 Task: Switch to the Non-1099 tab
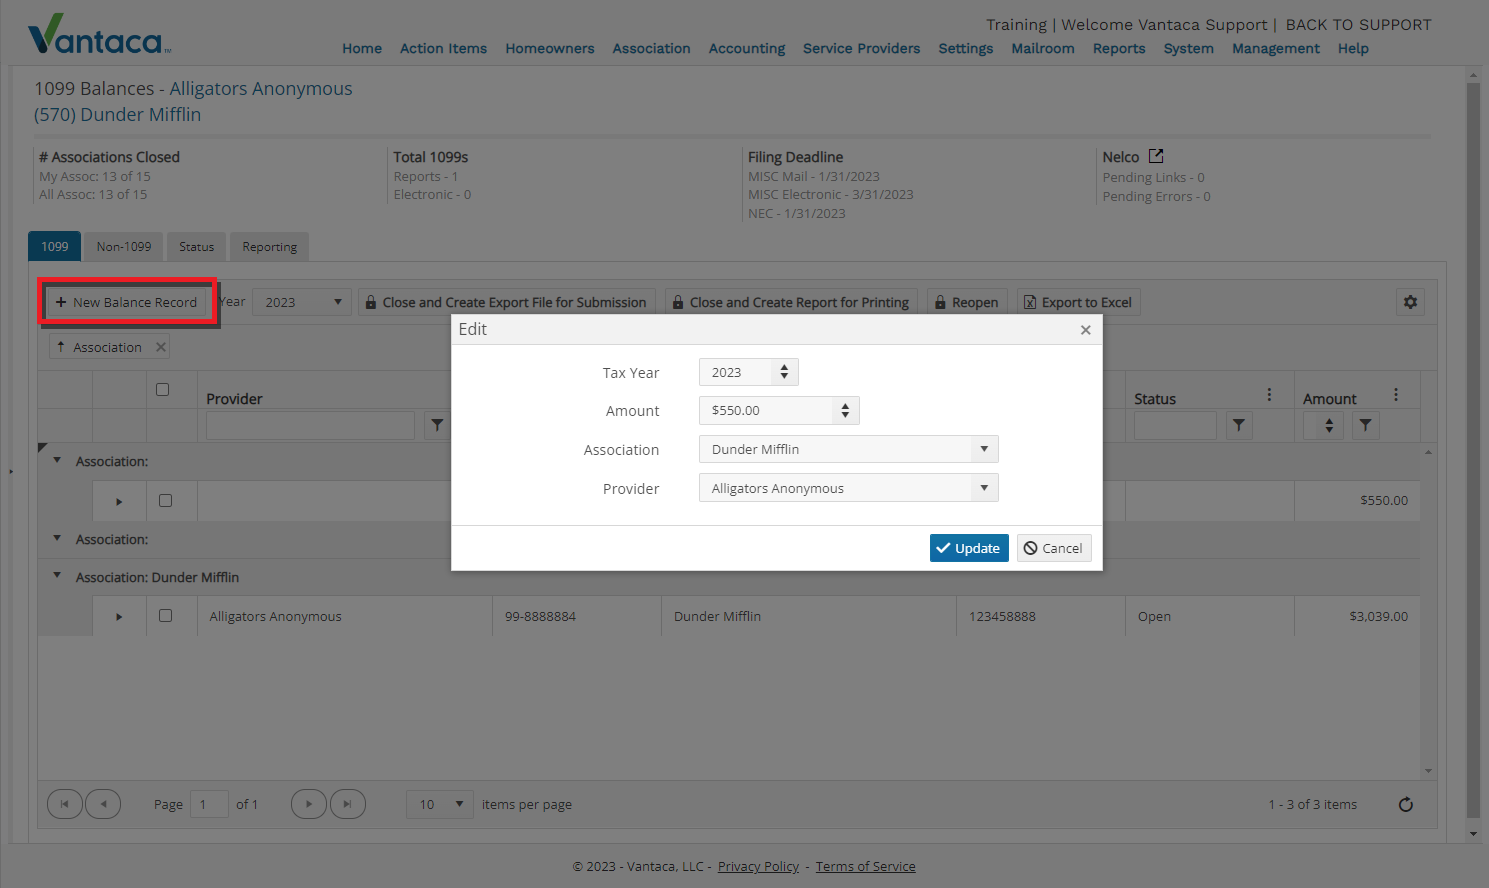tap(124, 247)
